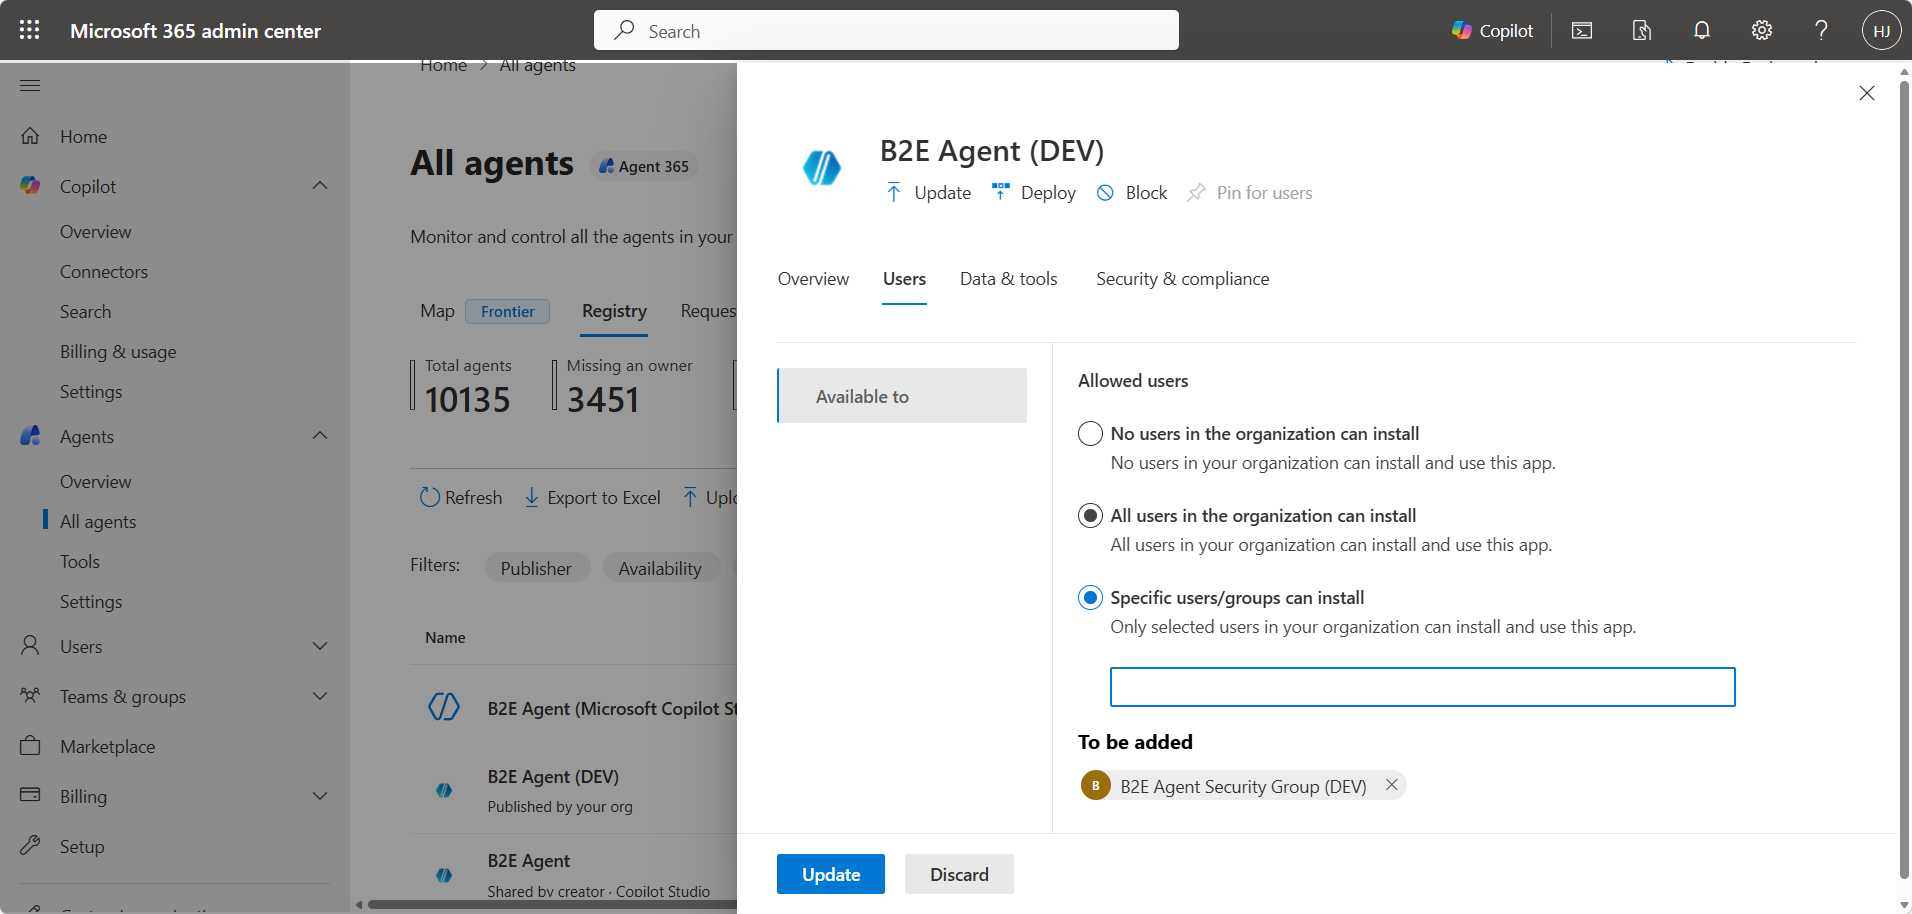Viewport: 1912px width, 914px height.
Task: Select No users in the organization option
Action: [1090, 434]
